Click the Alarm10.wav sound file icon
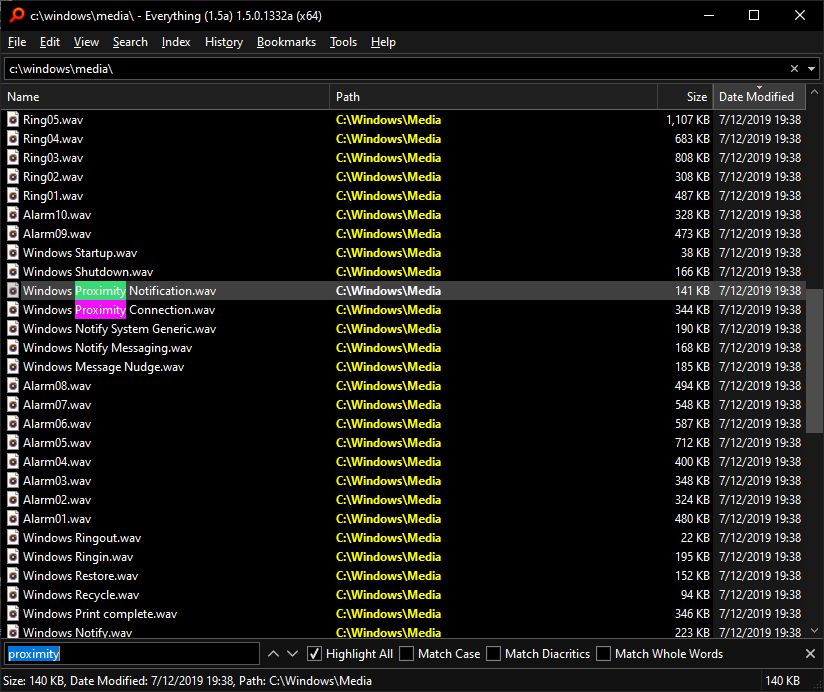 click(x=13, y=215)
